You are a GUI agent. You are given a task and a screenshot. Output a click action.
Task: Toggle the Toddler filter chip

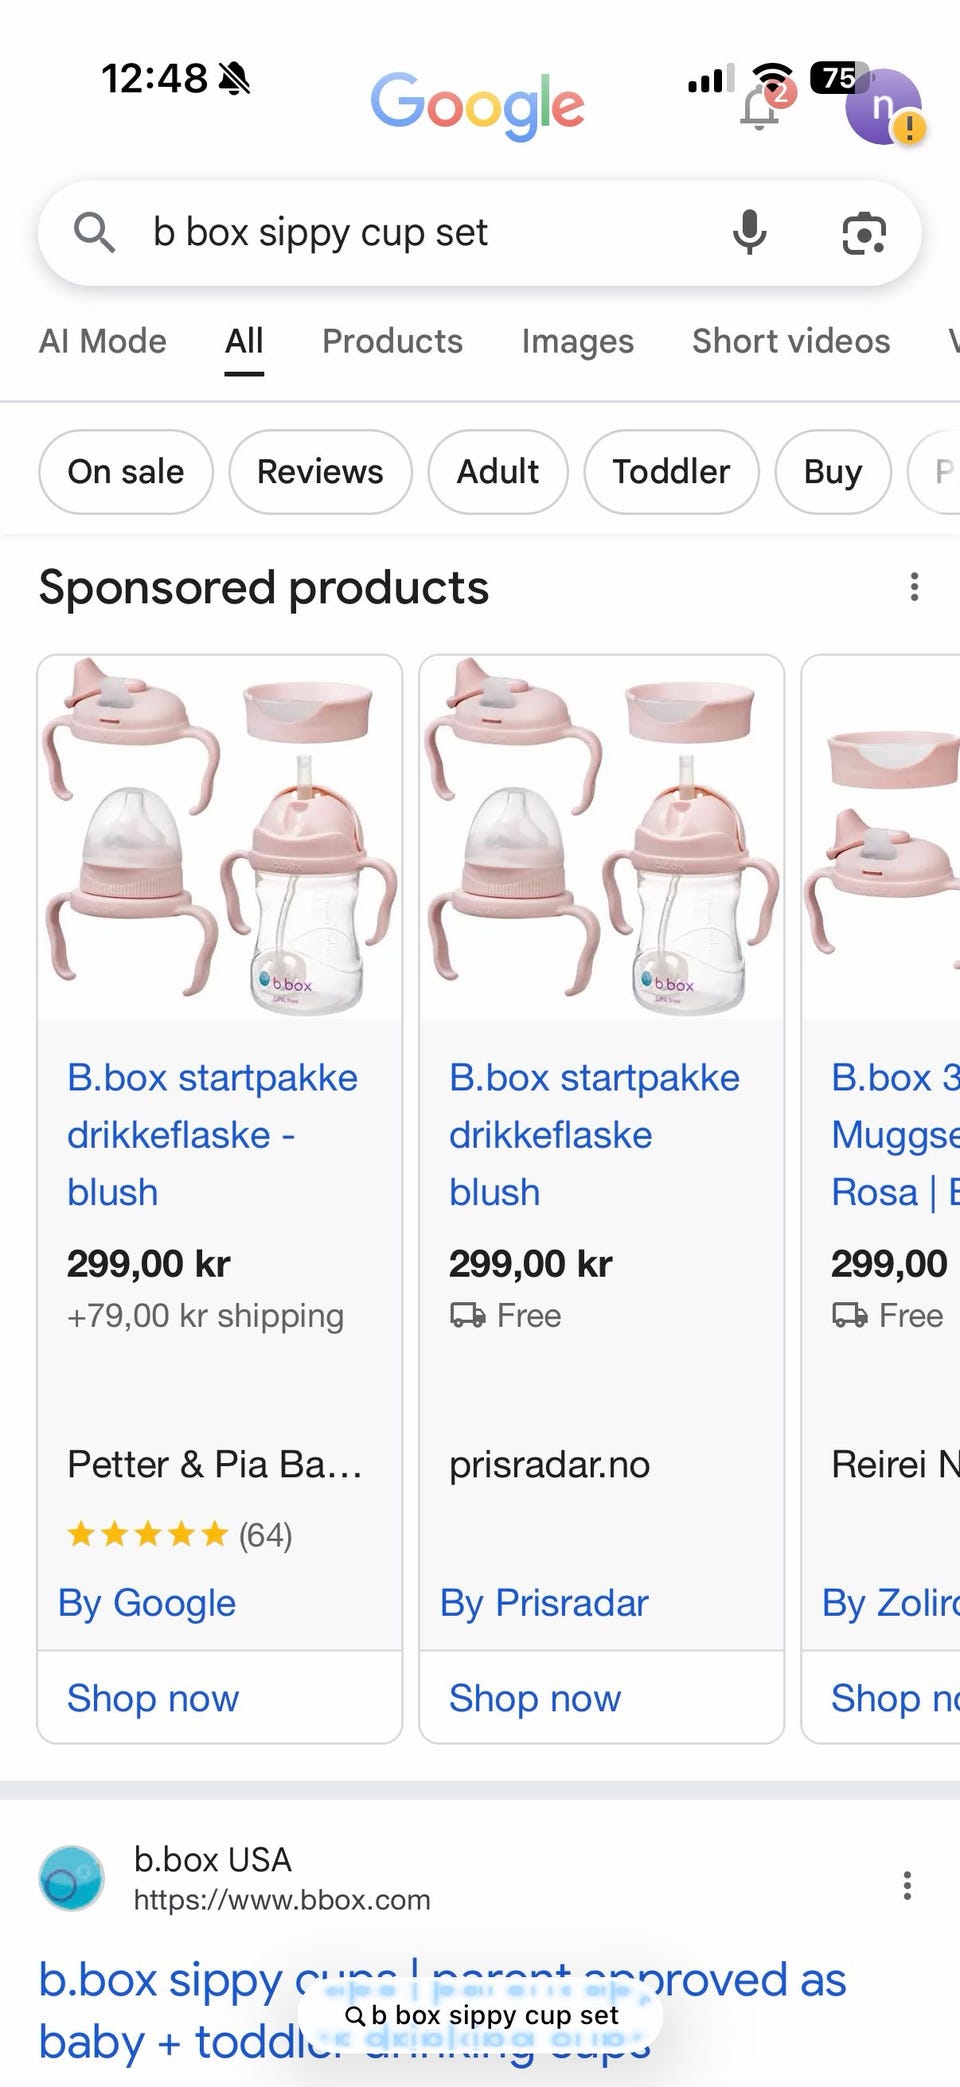coord(671,472)
